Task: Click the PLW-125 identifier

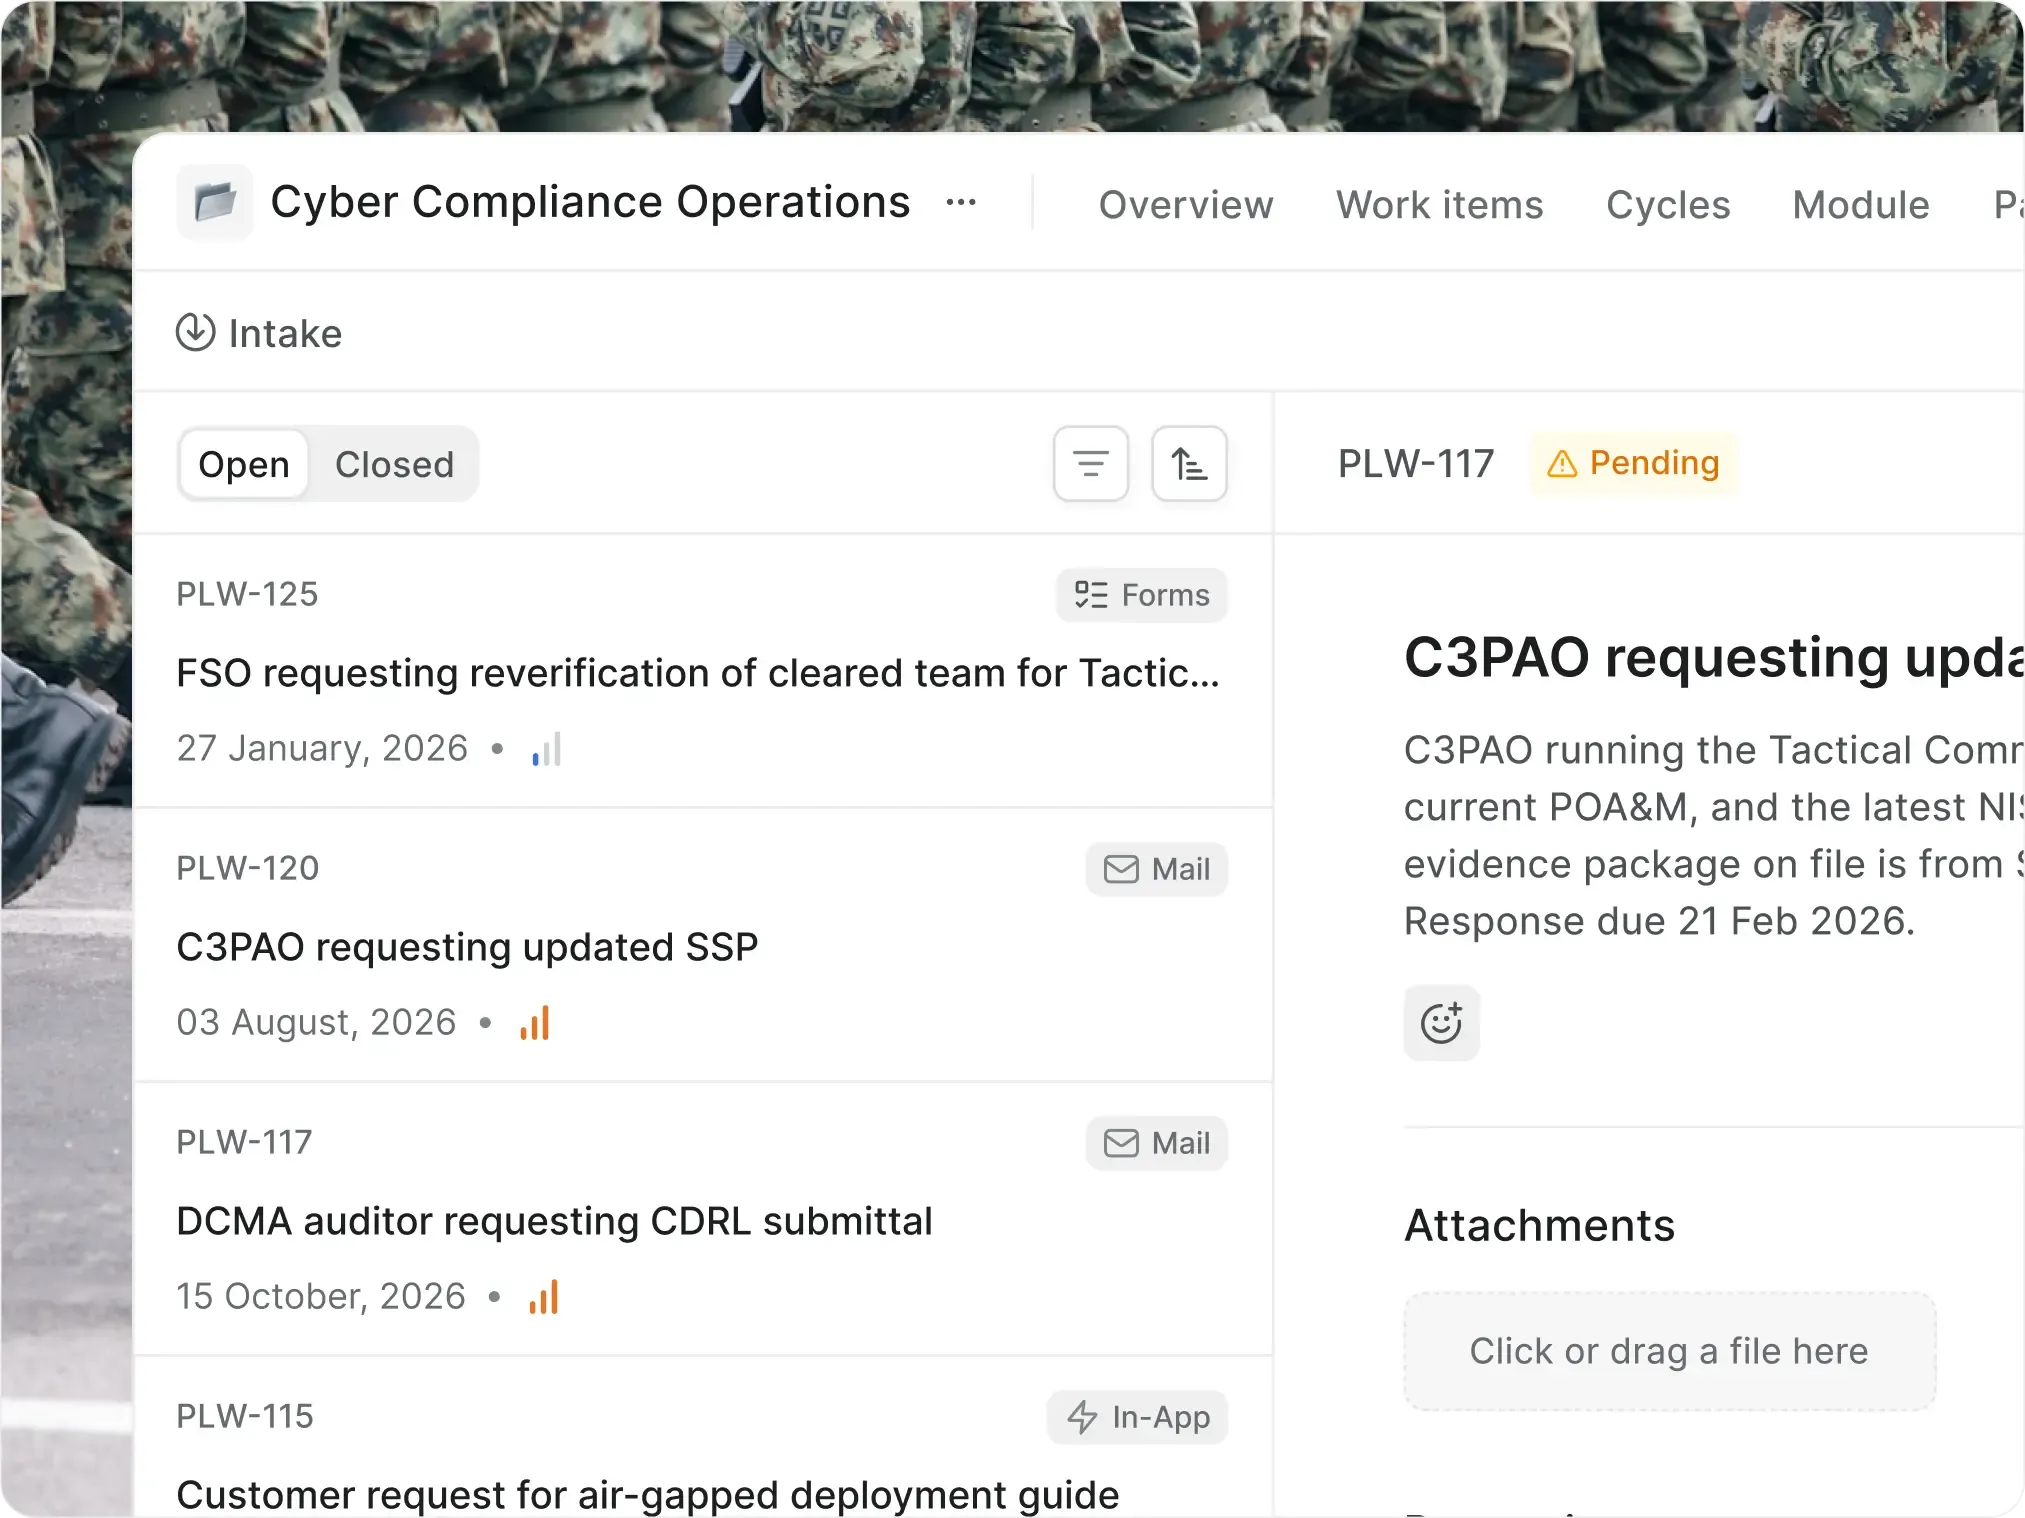Action: (x=247, y=594)
